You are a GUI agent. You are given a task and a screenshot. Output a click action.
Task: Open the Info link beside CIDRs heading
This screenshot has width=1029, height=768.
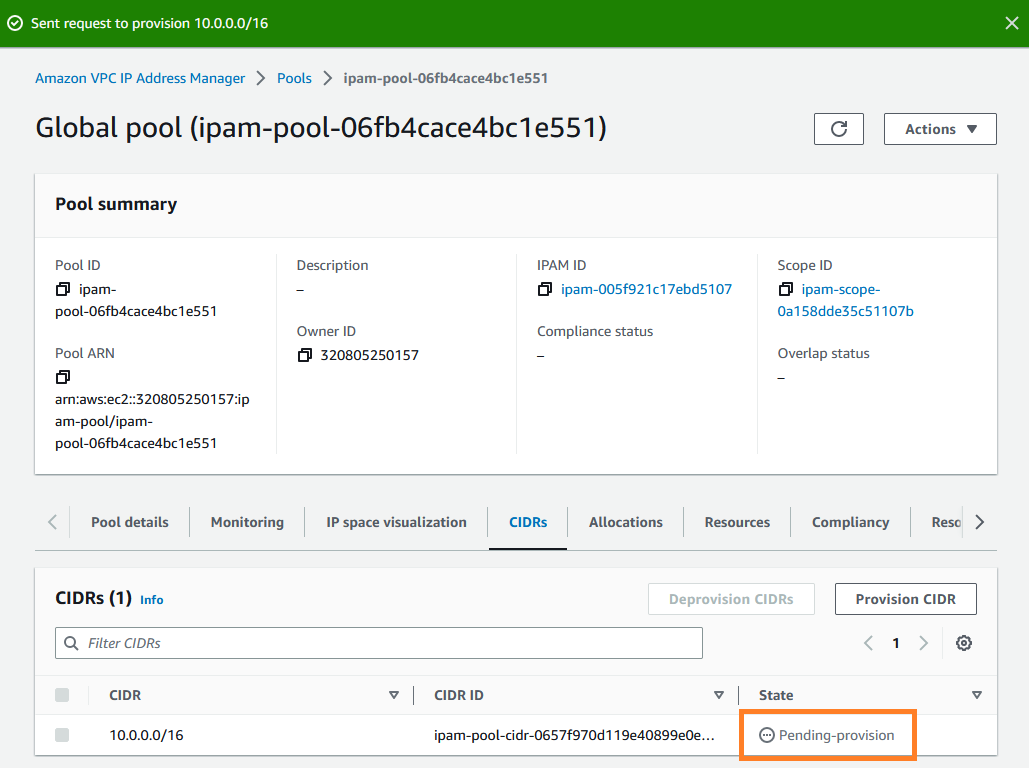tap(151, 600)
